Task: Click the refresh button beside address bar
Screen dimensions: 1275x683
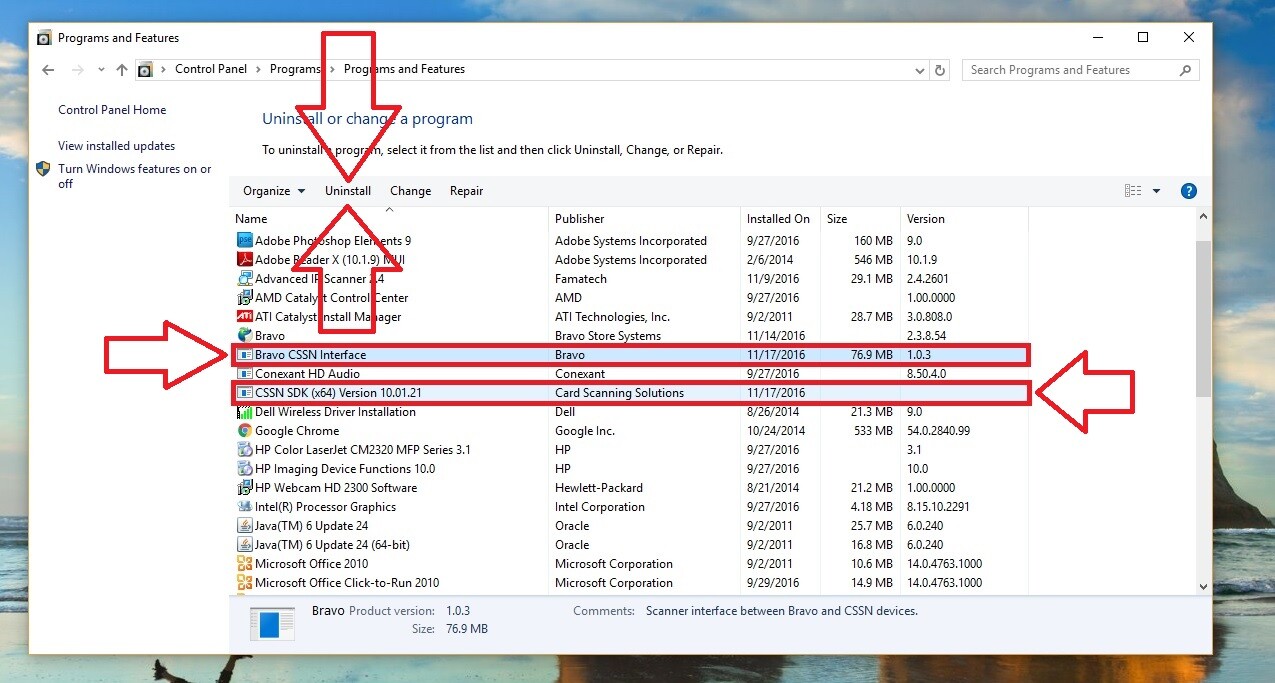Action: [x=939, y=70]
